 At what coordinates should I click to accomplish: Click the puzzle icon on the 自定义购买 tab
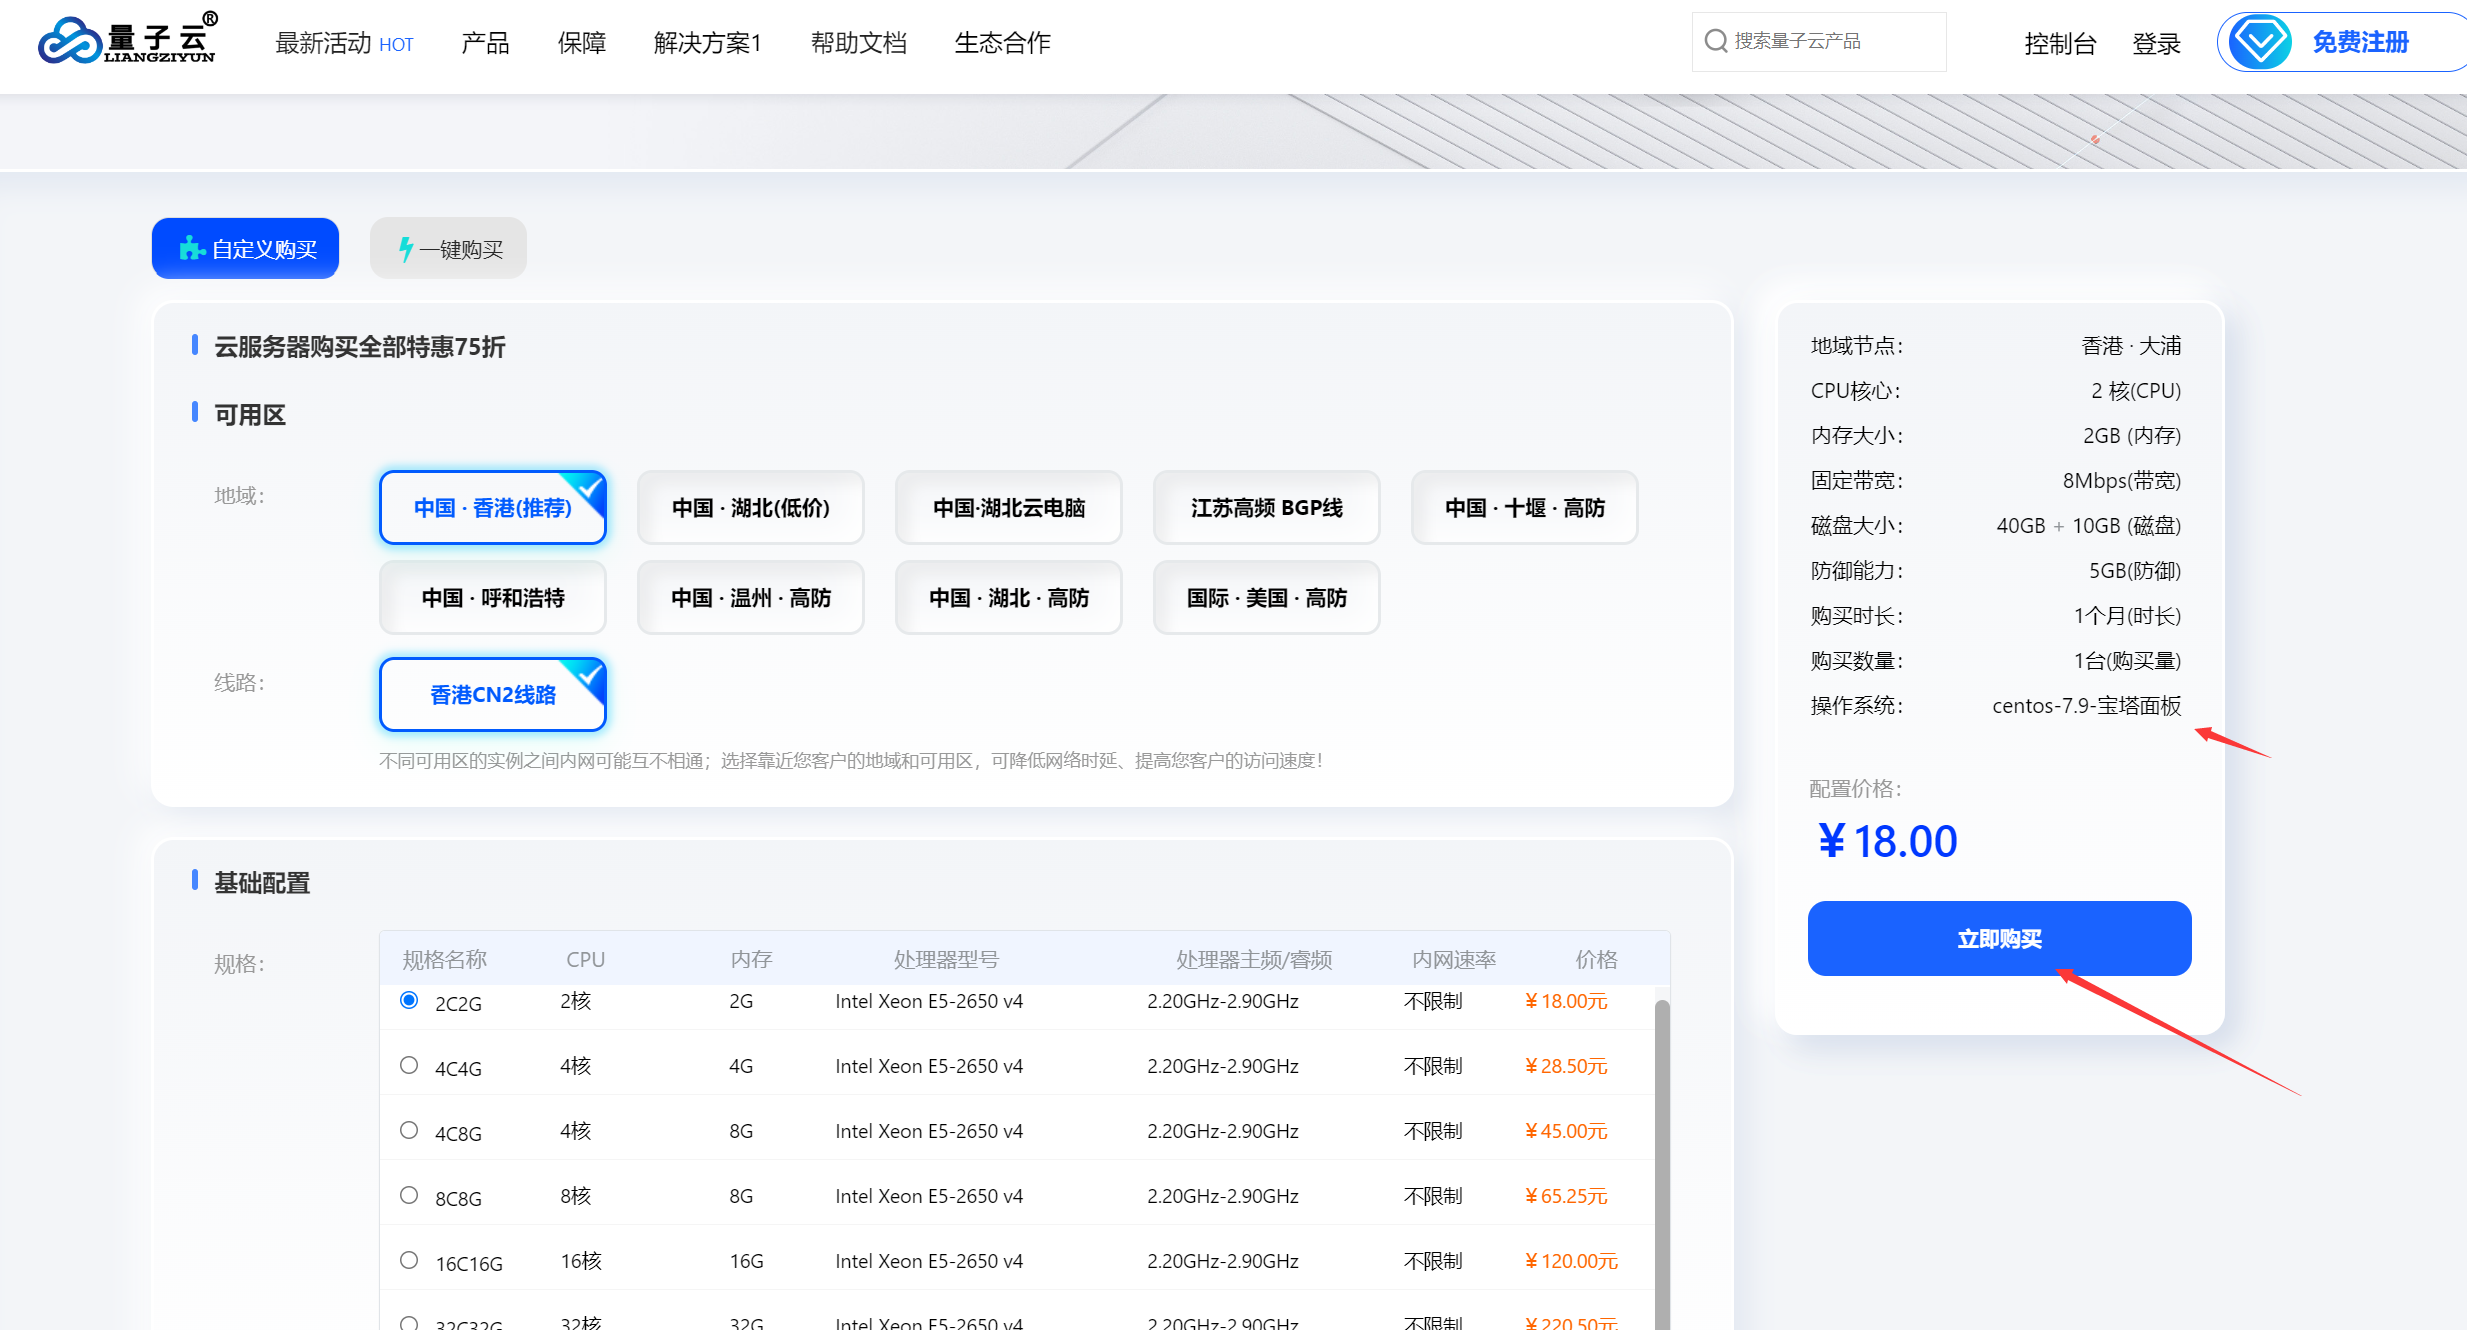(190, 248)
